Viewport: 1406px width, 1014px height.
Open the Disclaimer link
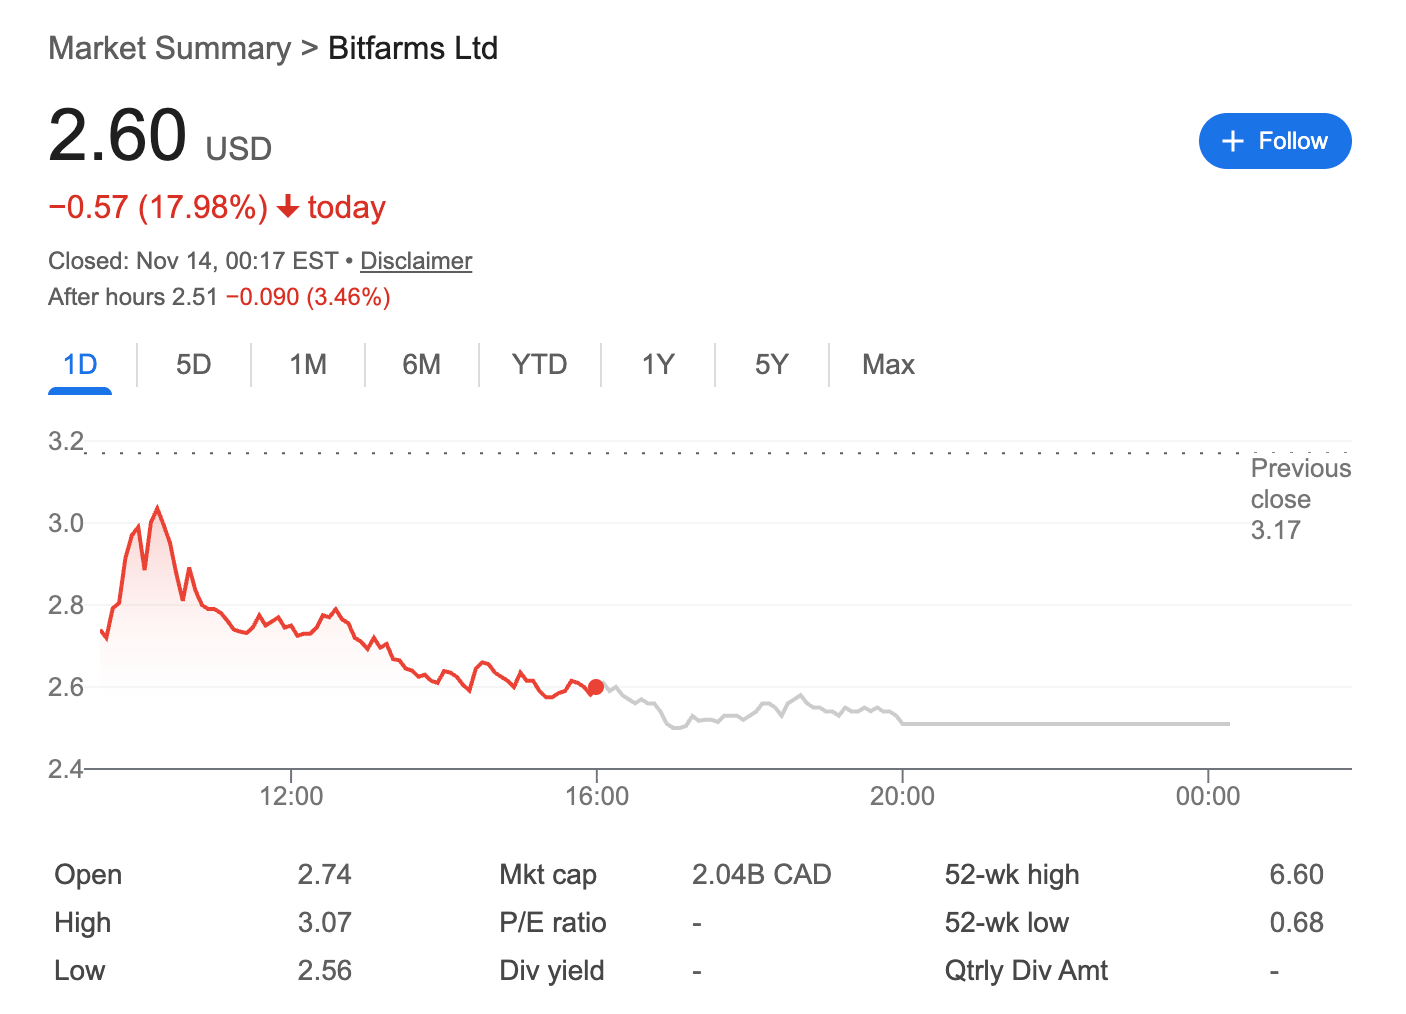[x=415, y=261]
